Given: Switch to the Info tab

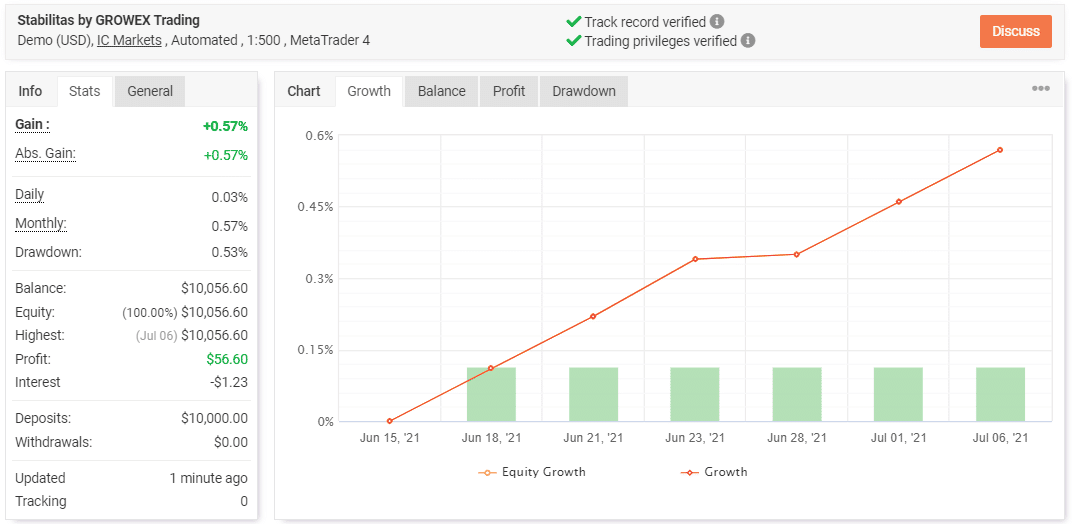Looking at the screenshot, I should pyautogui.click(x=30, y=91).
